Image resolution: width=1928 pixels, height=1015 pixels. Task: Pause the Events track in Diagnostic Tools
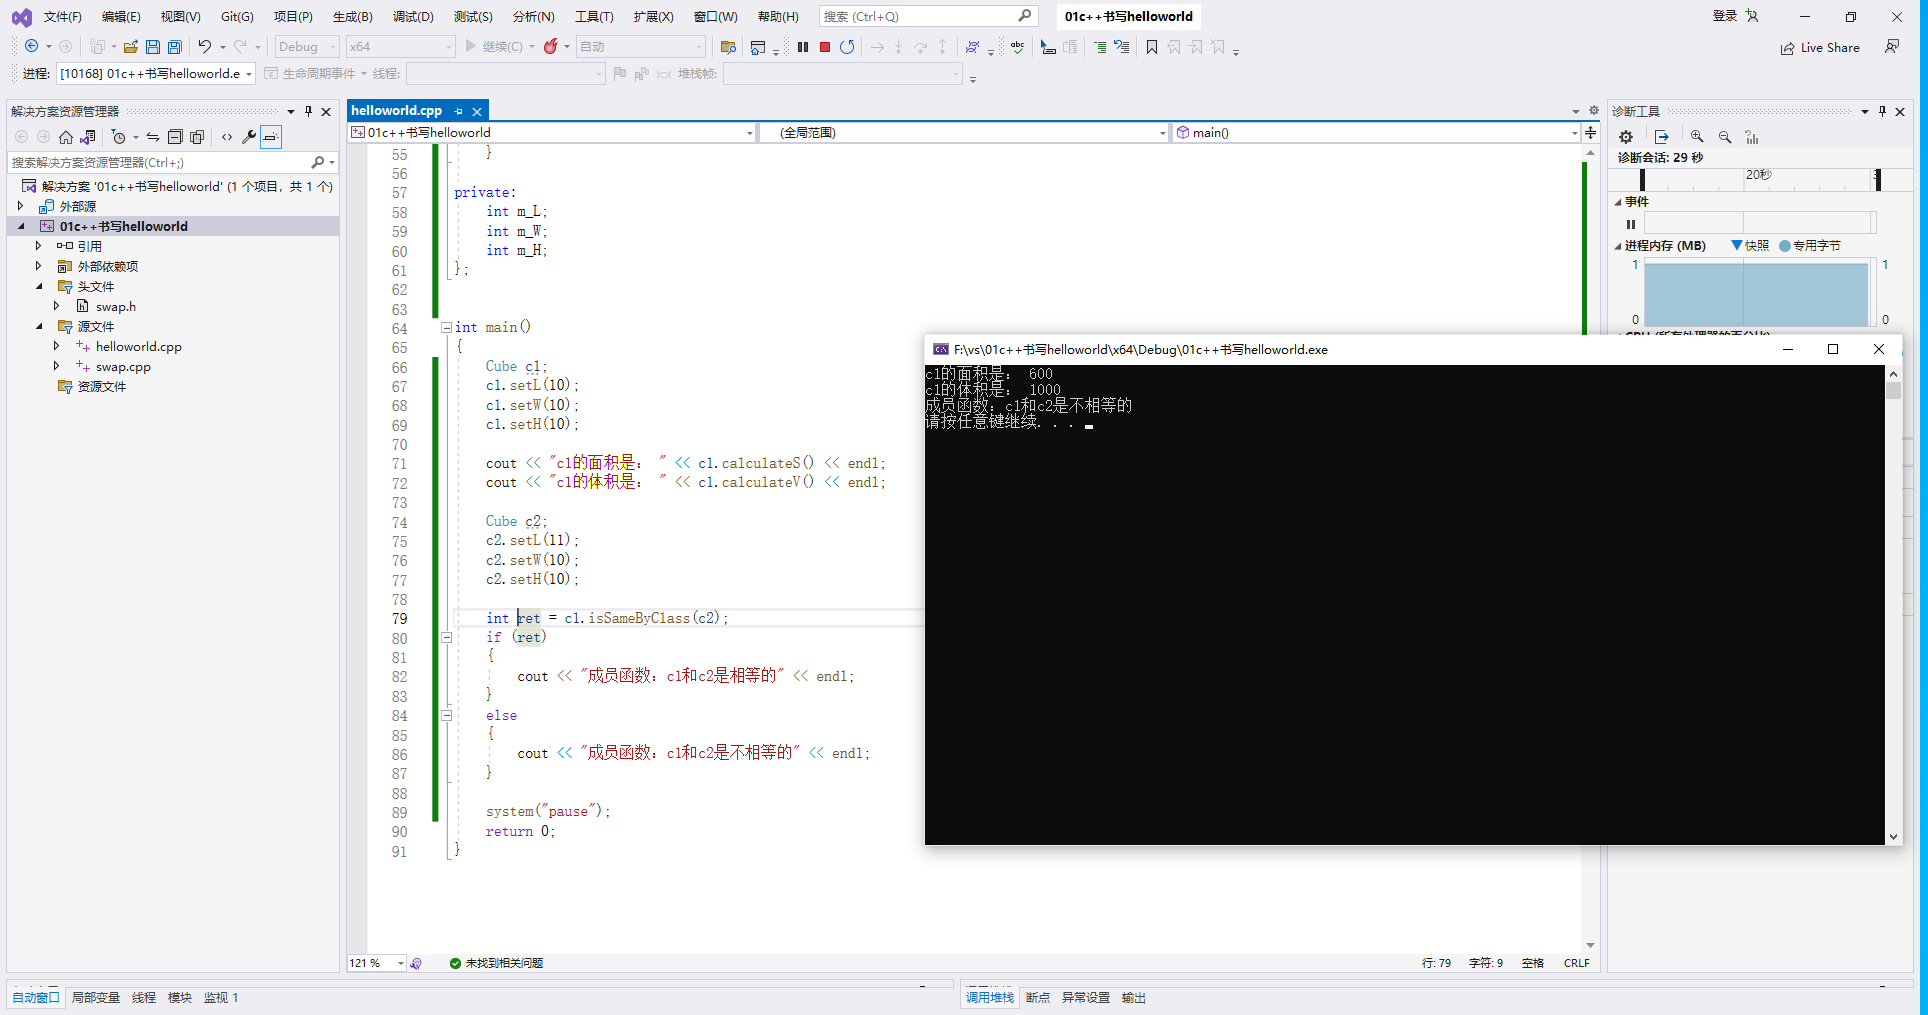[x=1631, y=224]
